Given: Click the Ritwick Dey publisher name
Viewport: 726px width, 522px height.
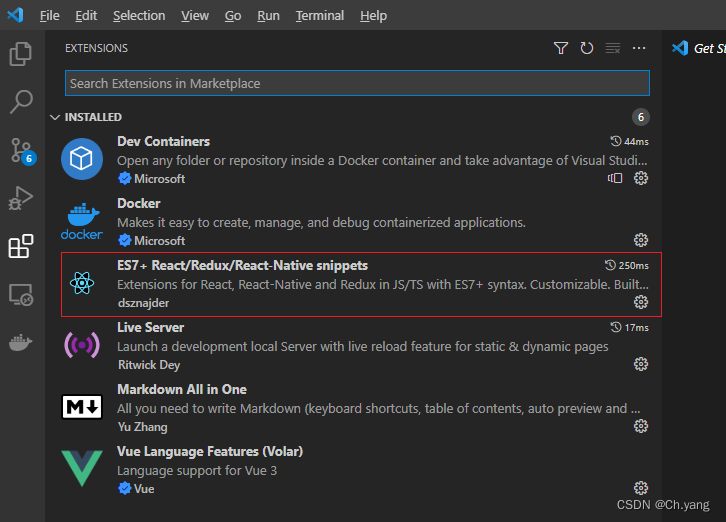Looking at the screenshot, I should click(x=149, y=365).
